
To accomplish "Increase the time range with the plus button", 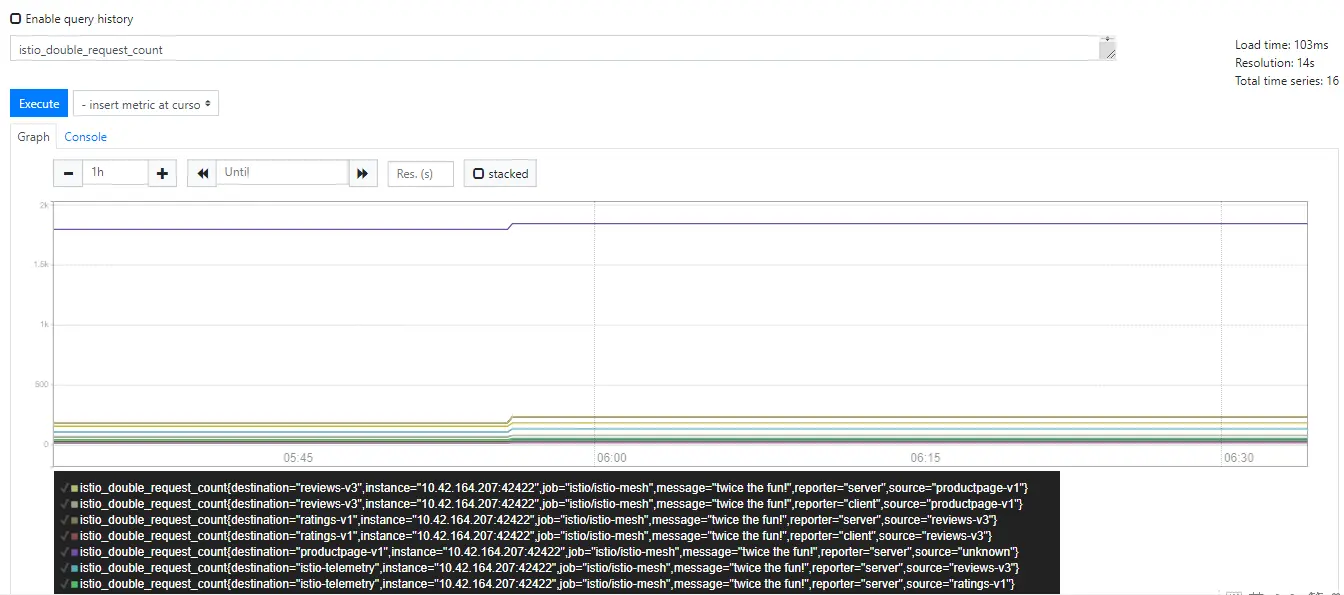I will click(x=163, y=173).
